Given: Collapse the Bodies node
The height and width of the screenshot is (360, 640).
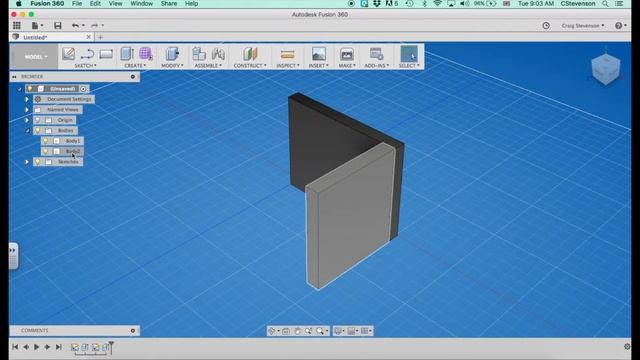Looking at the screenshot, I should [27, 131].
